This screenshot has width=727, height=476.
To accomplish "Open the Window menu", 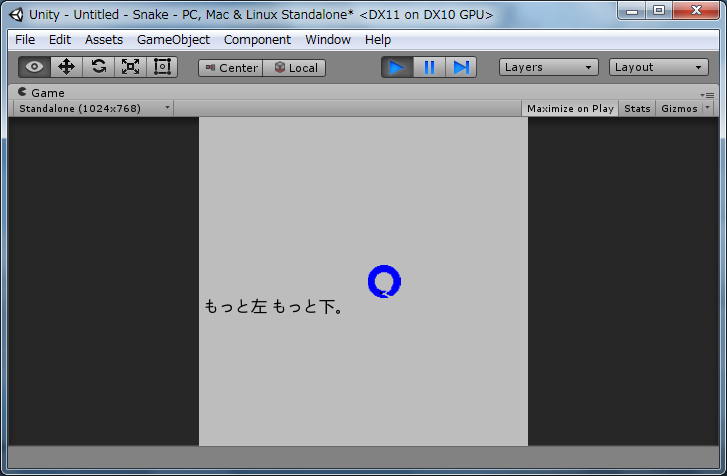I will click(x=328, y=40).
